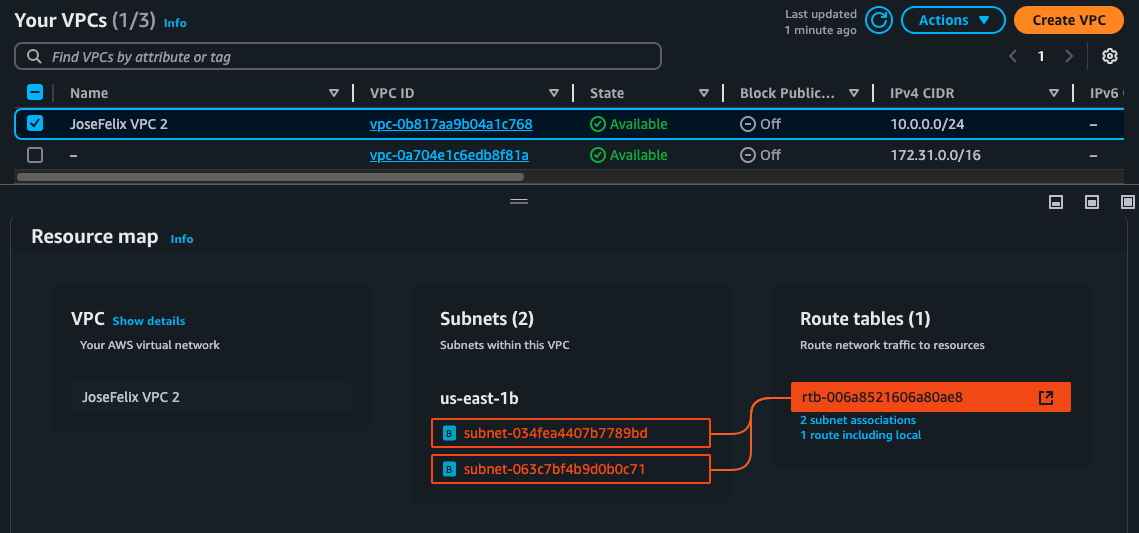Click JoseFelix VPC 2 name in table
This screenshot has width=1139, height=533.
pos(118,124)
